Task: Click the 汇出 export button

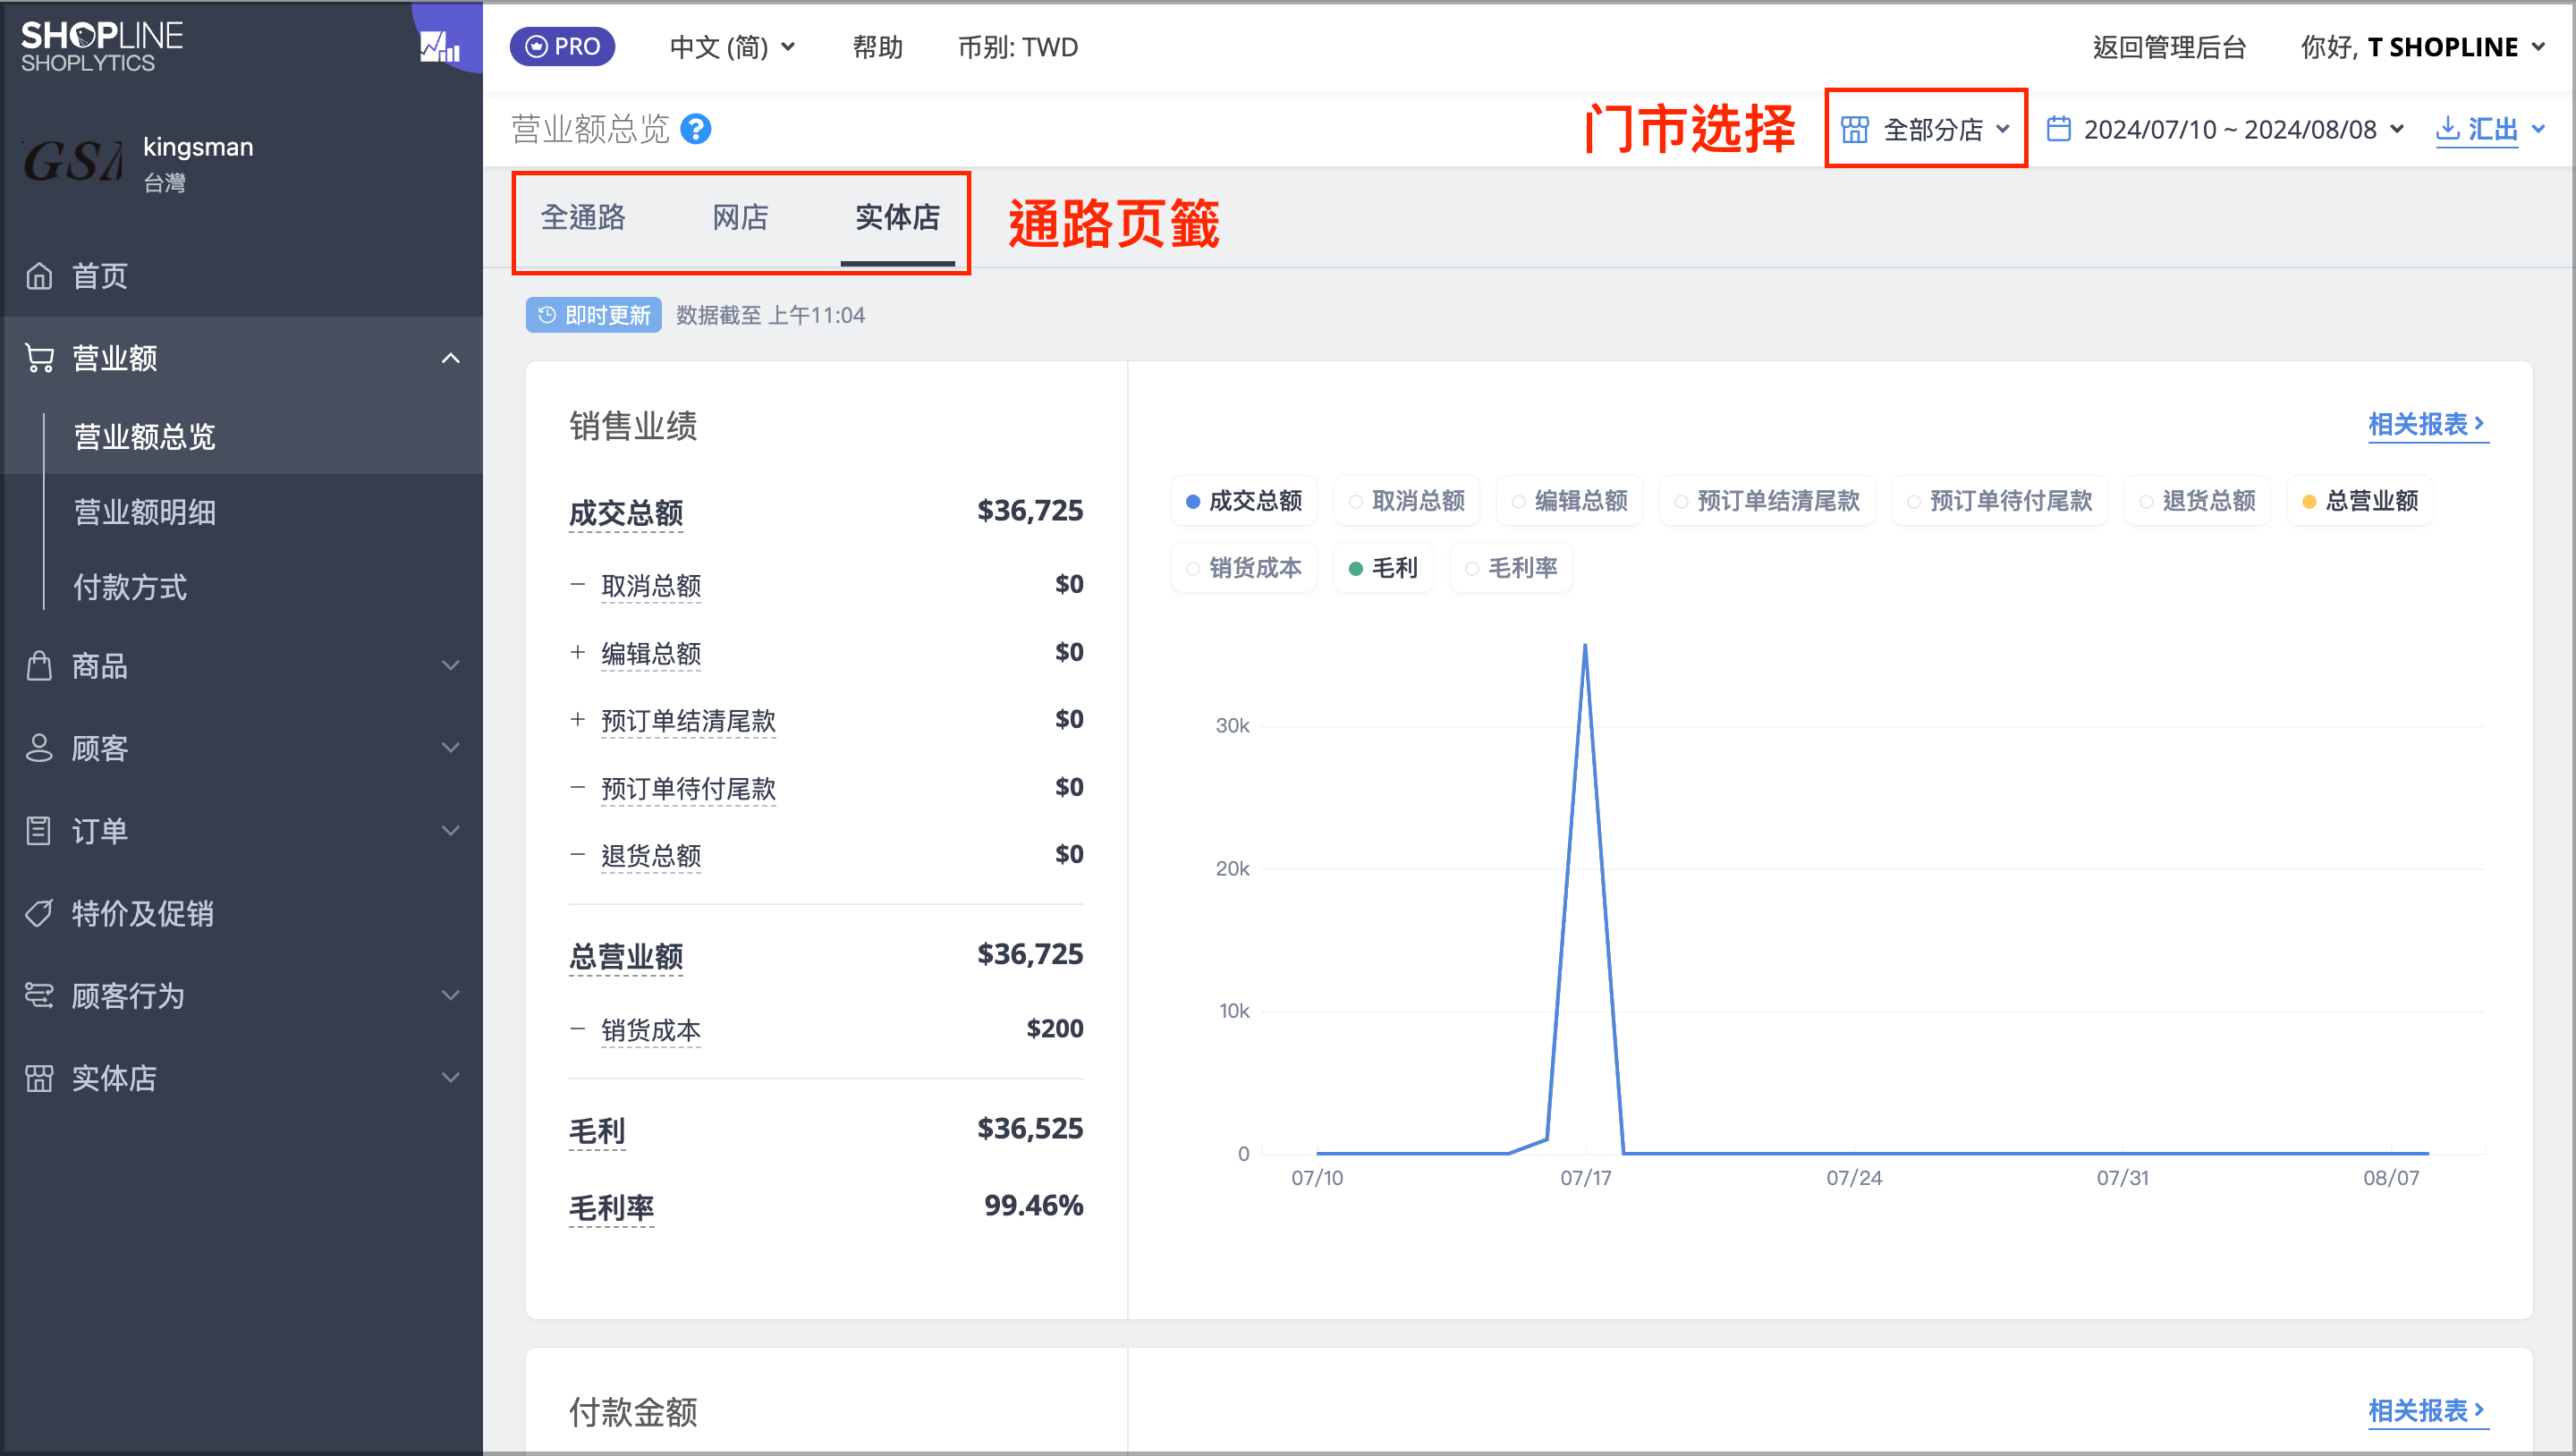Action: pos(2477,129)
